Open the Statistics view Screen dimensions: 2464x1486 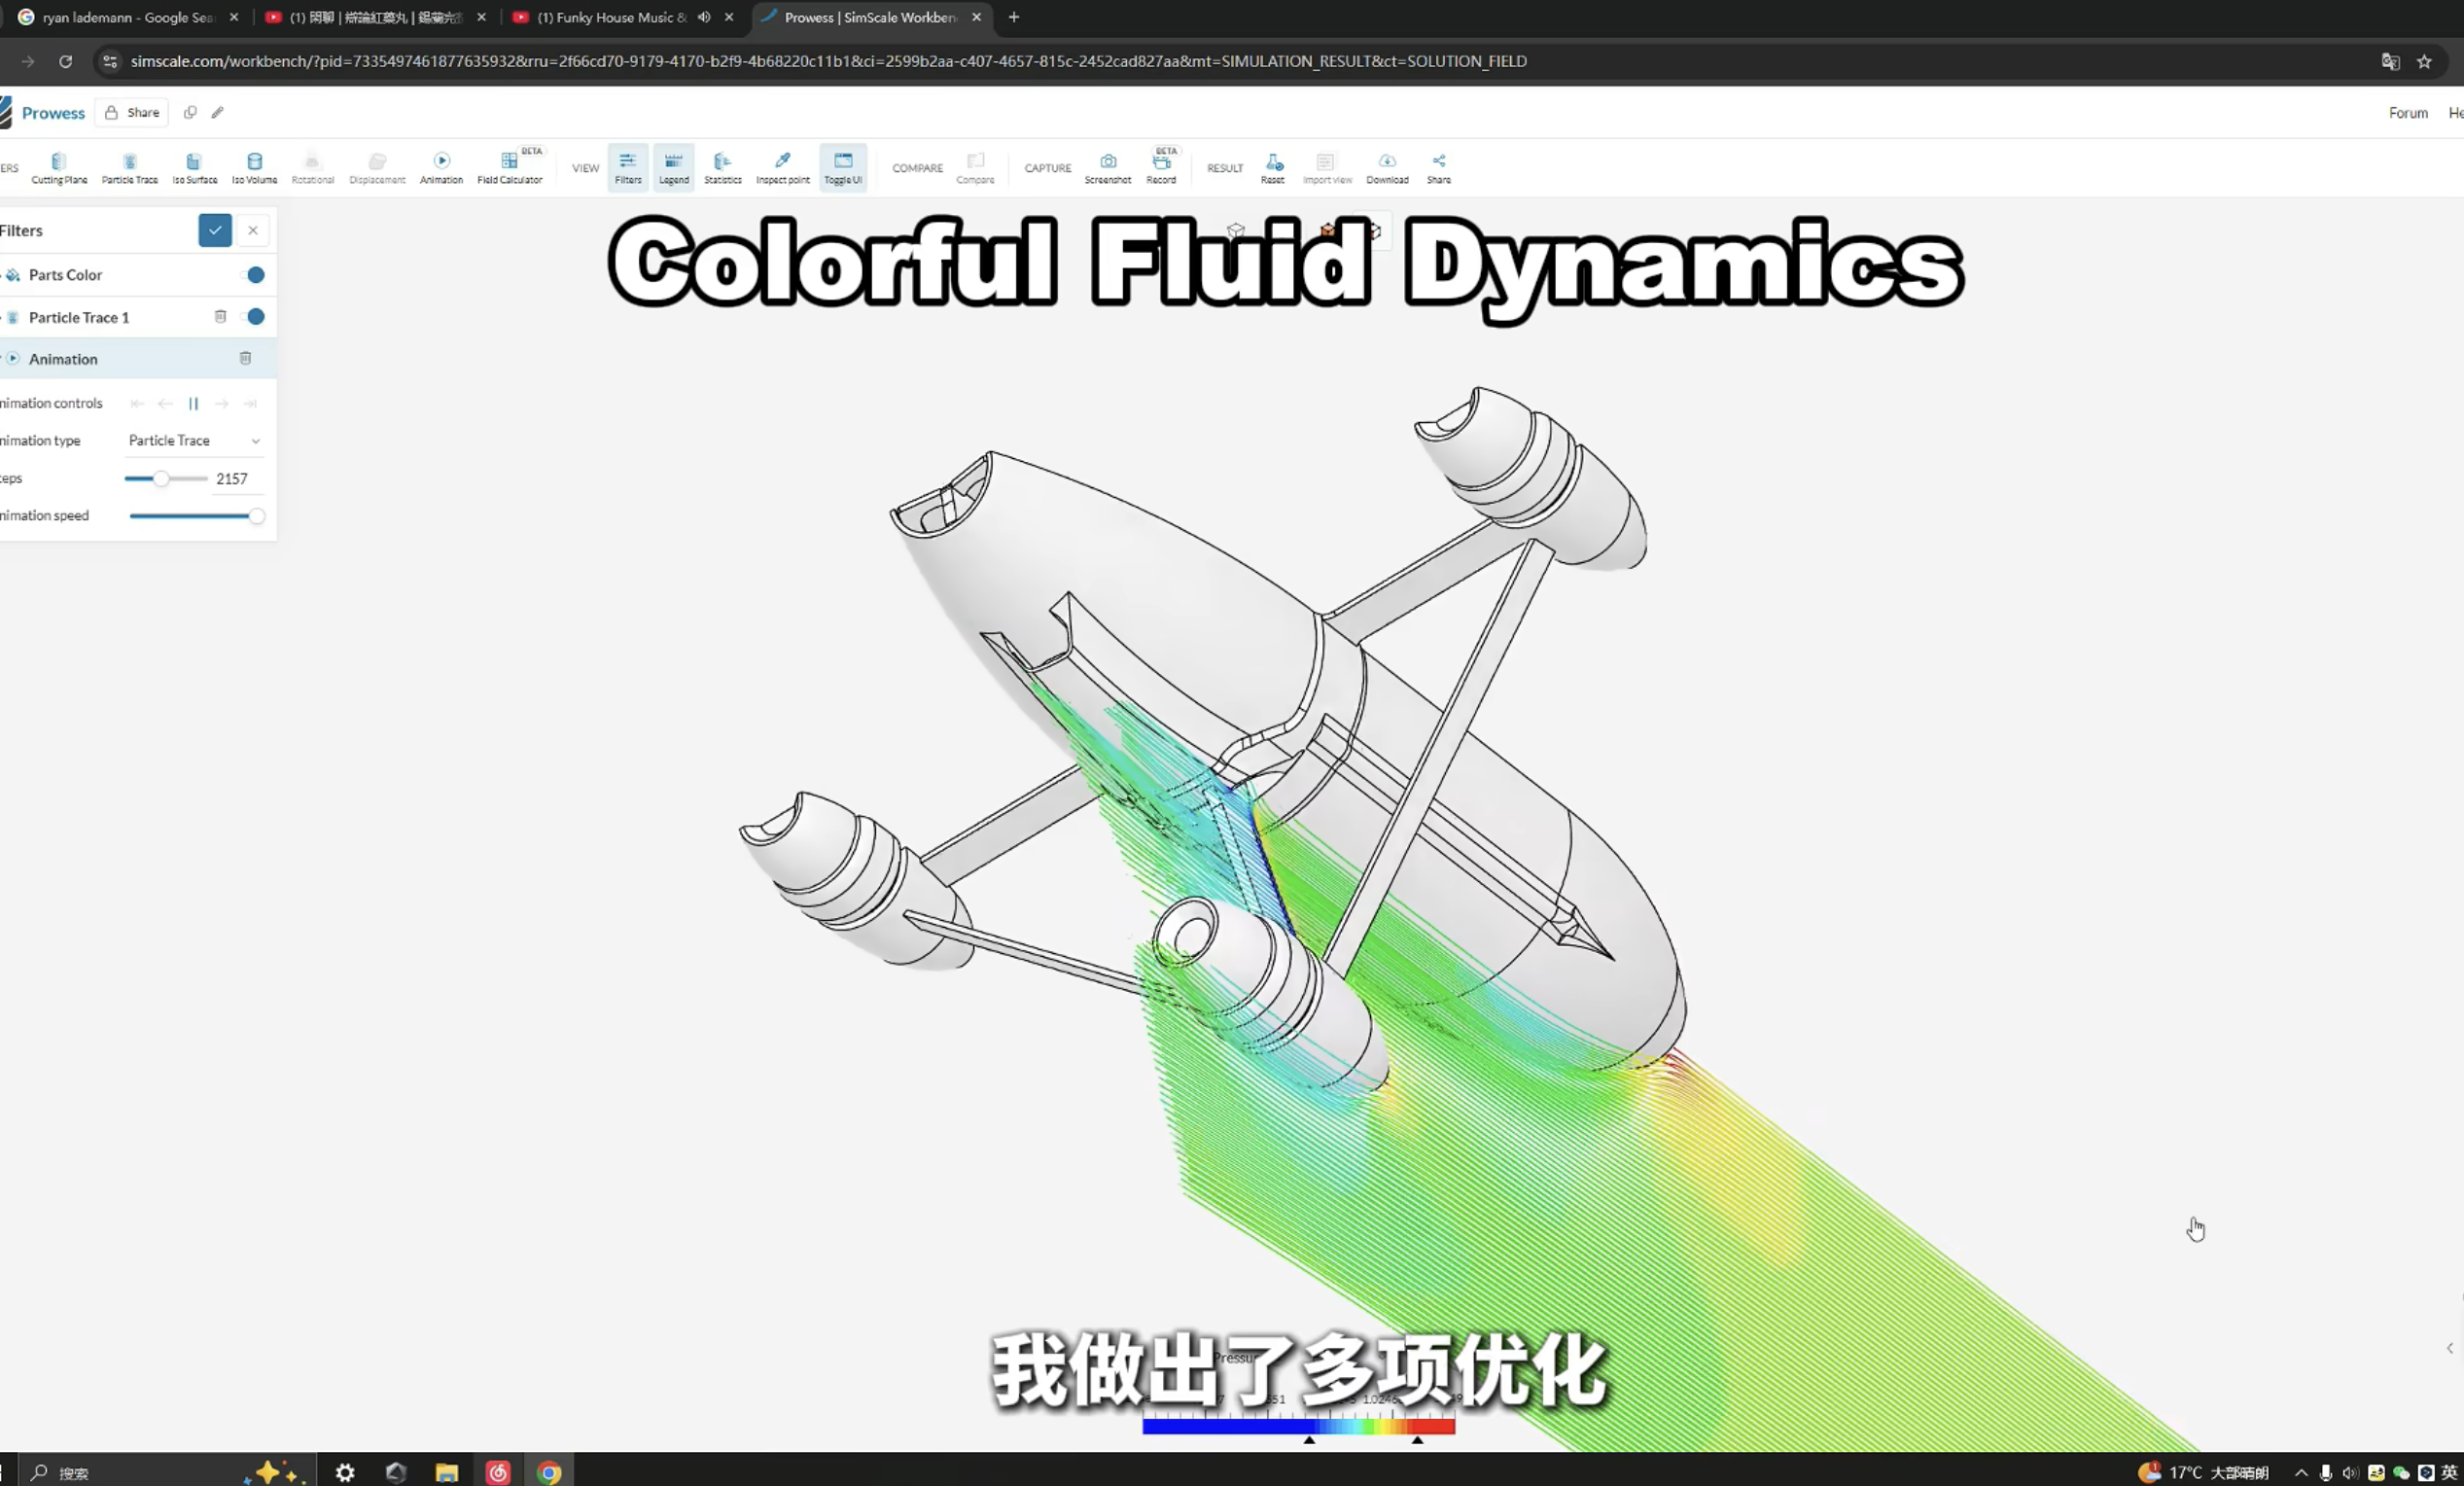(722, 167)
